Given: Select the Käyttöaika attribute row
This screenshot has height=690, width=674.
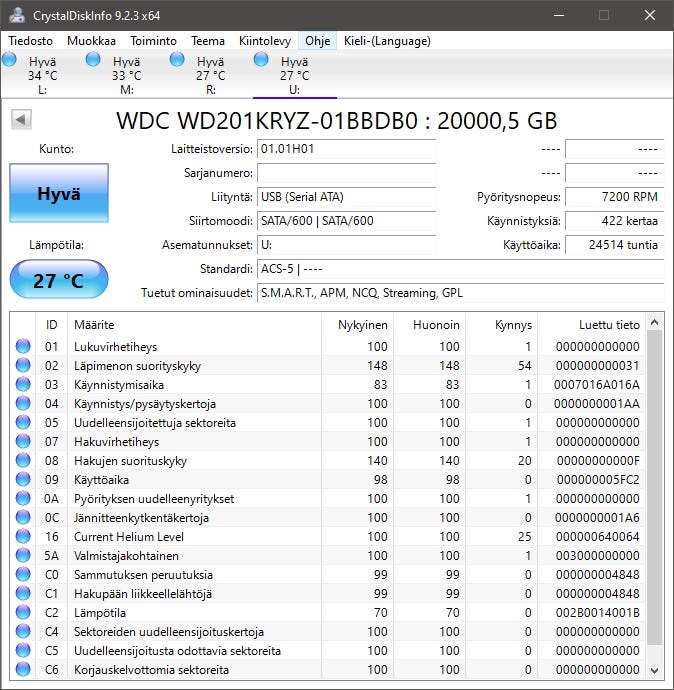Looking at the screenshot, I should pos(200,480).
